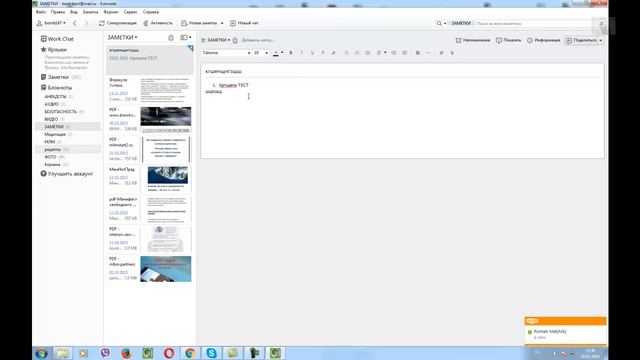Expand the Новая заметка dropdown arrow
Image resolution: width=640 pixels, height=360 pixels.
tap(222, 23)
